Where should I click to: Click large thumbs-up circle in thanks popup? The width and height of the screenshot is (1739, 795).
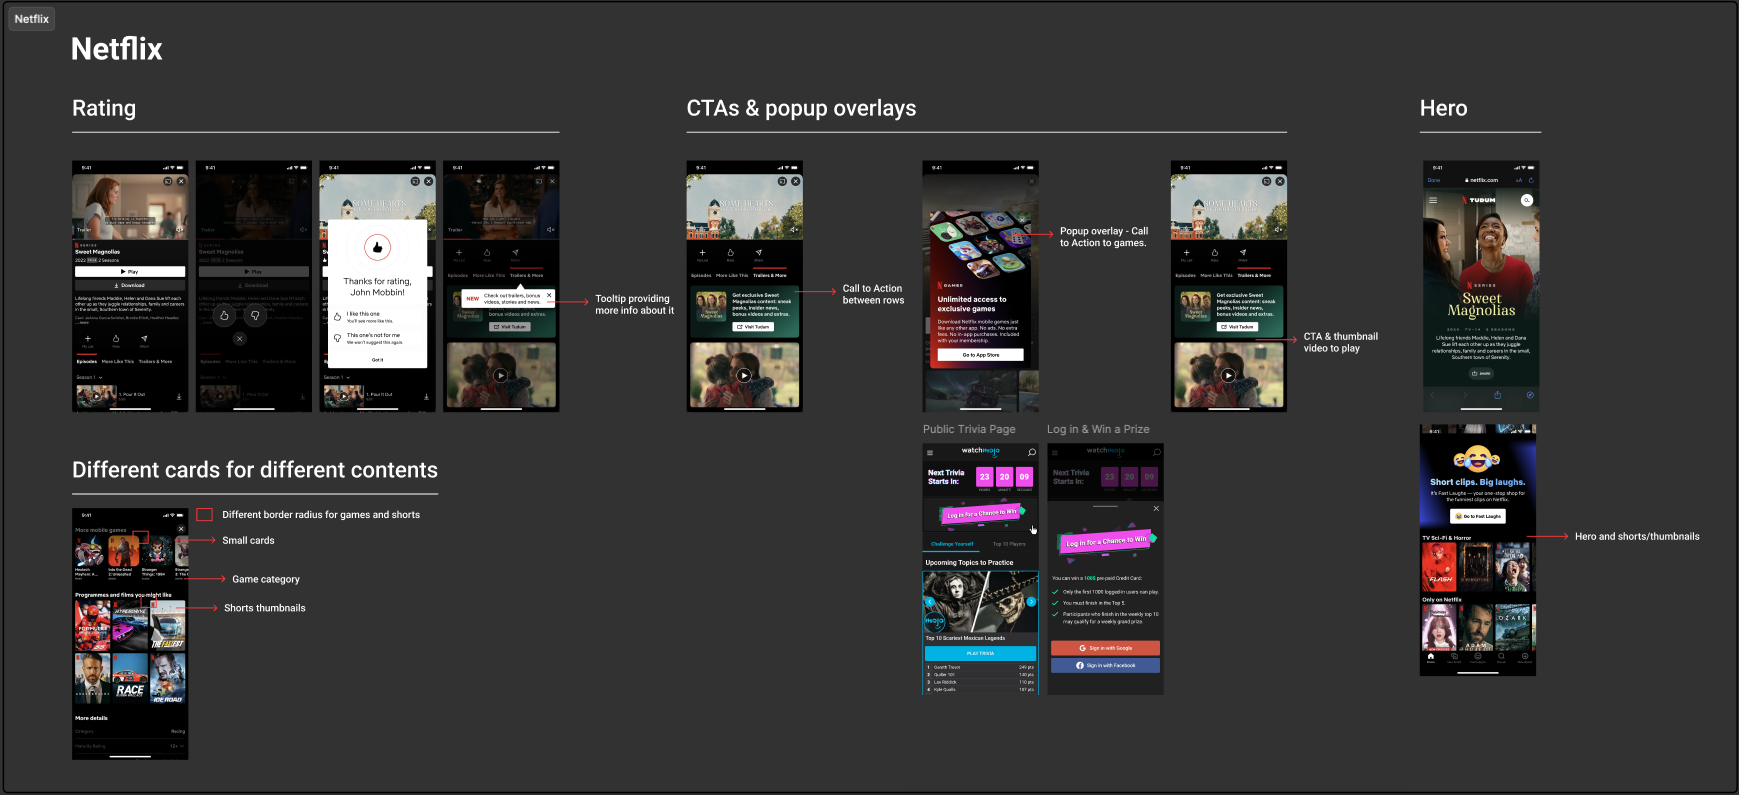(377, 247)
